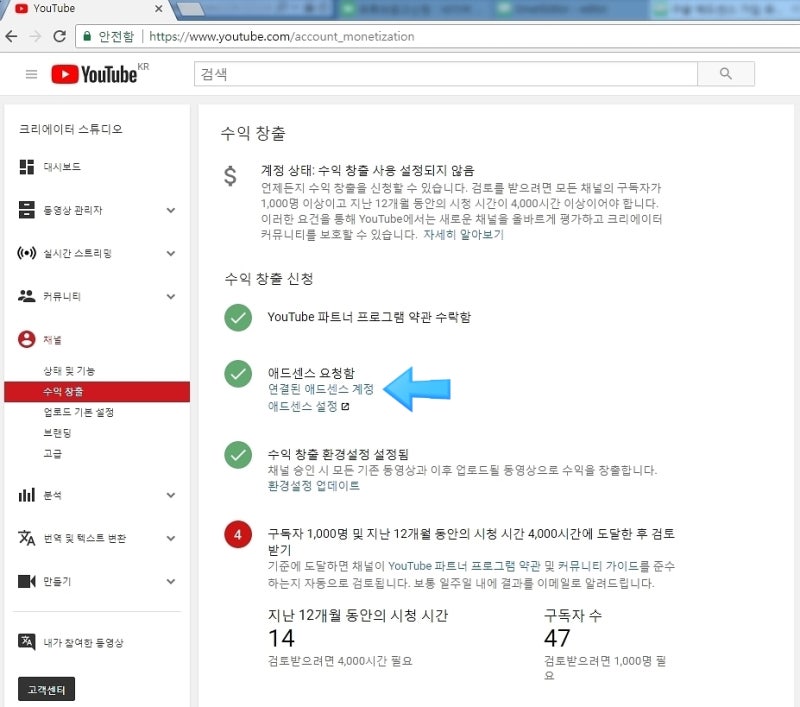
Task: Close the YouTube browser tab
Action: 159,9
